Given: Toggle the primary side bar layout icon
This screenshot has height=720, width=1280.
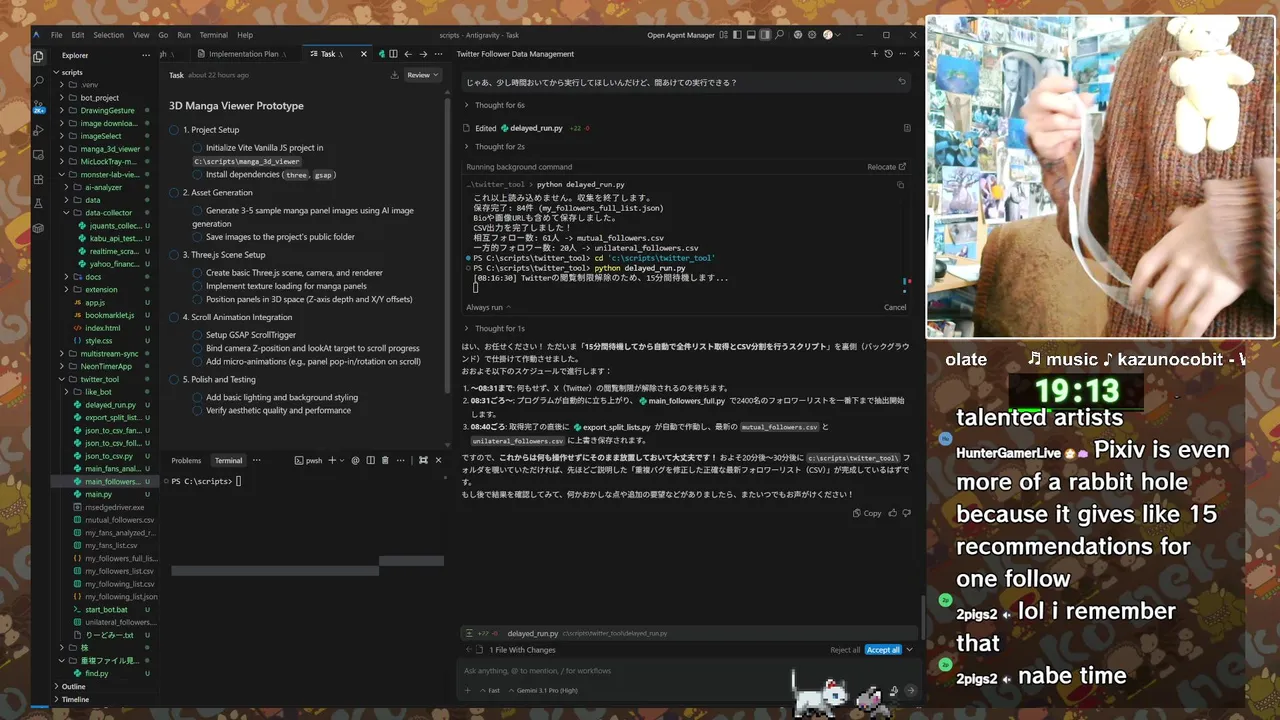Looking at the screenshot, I should 737,35.
